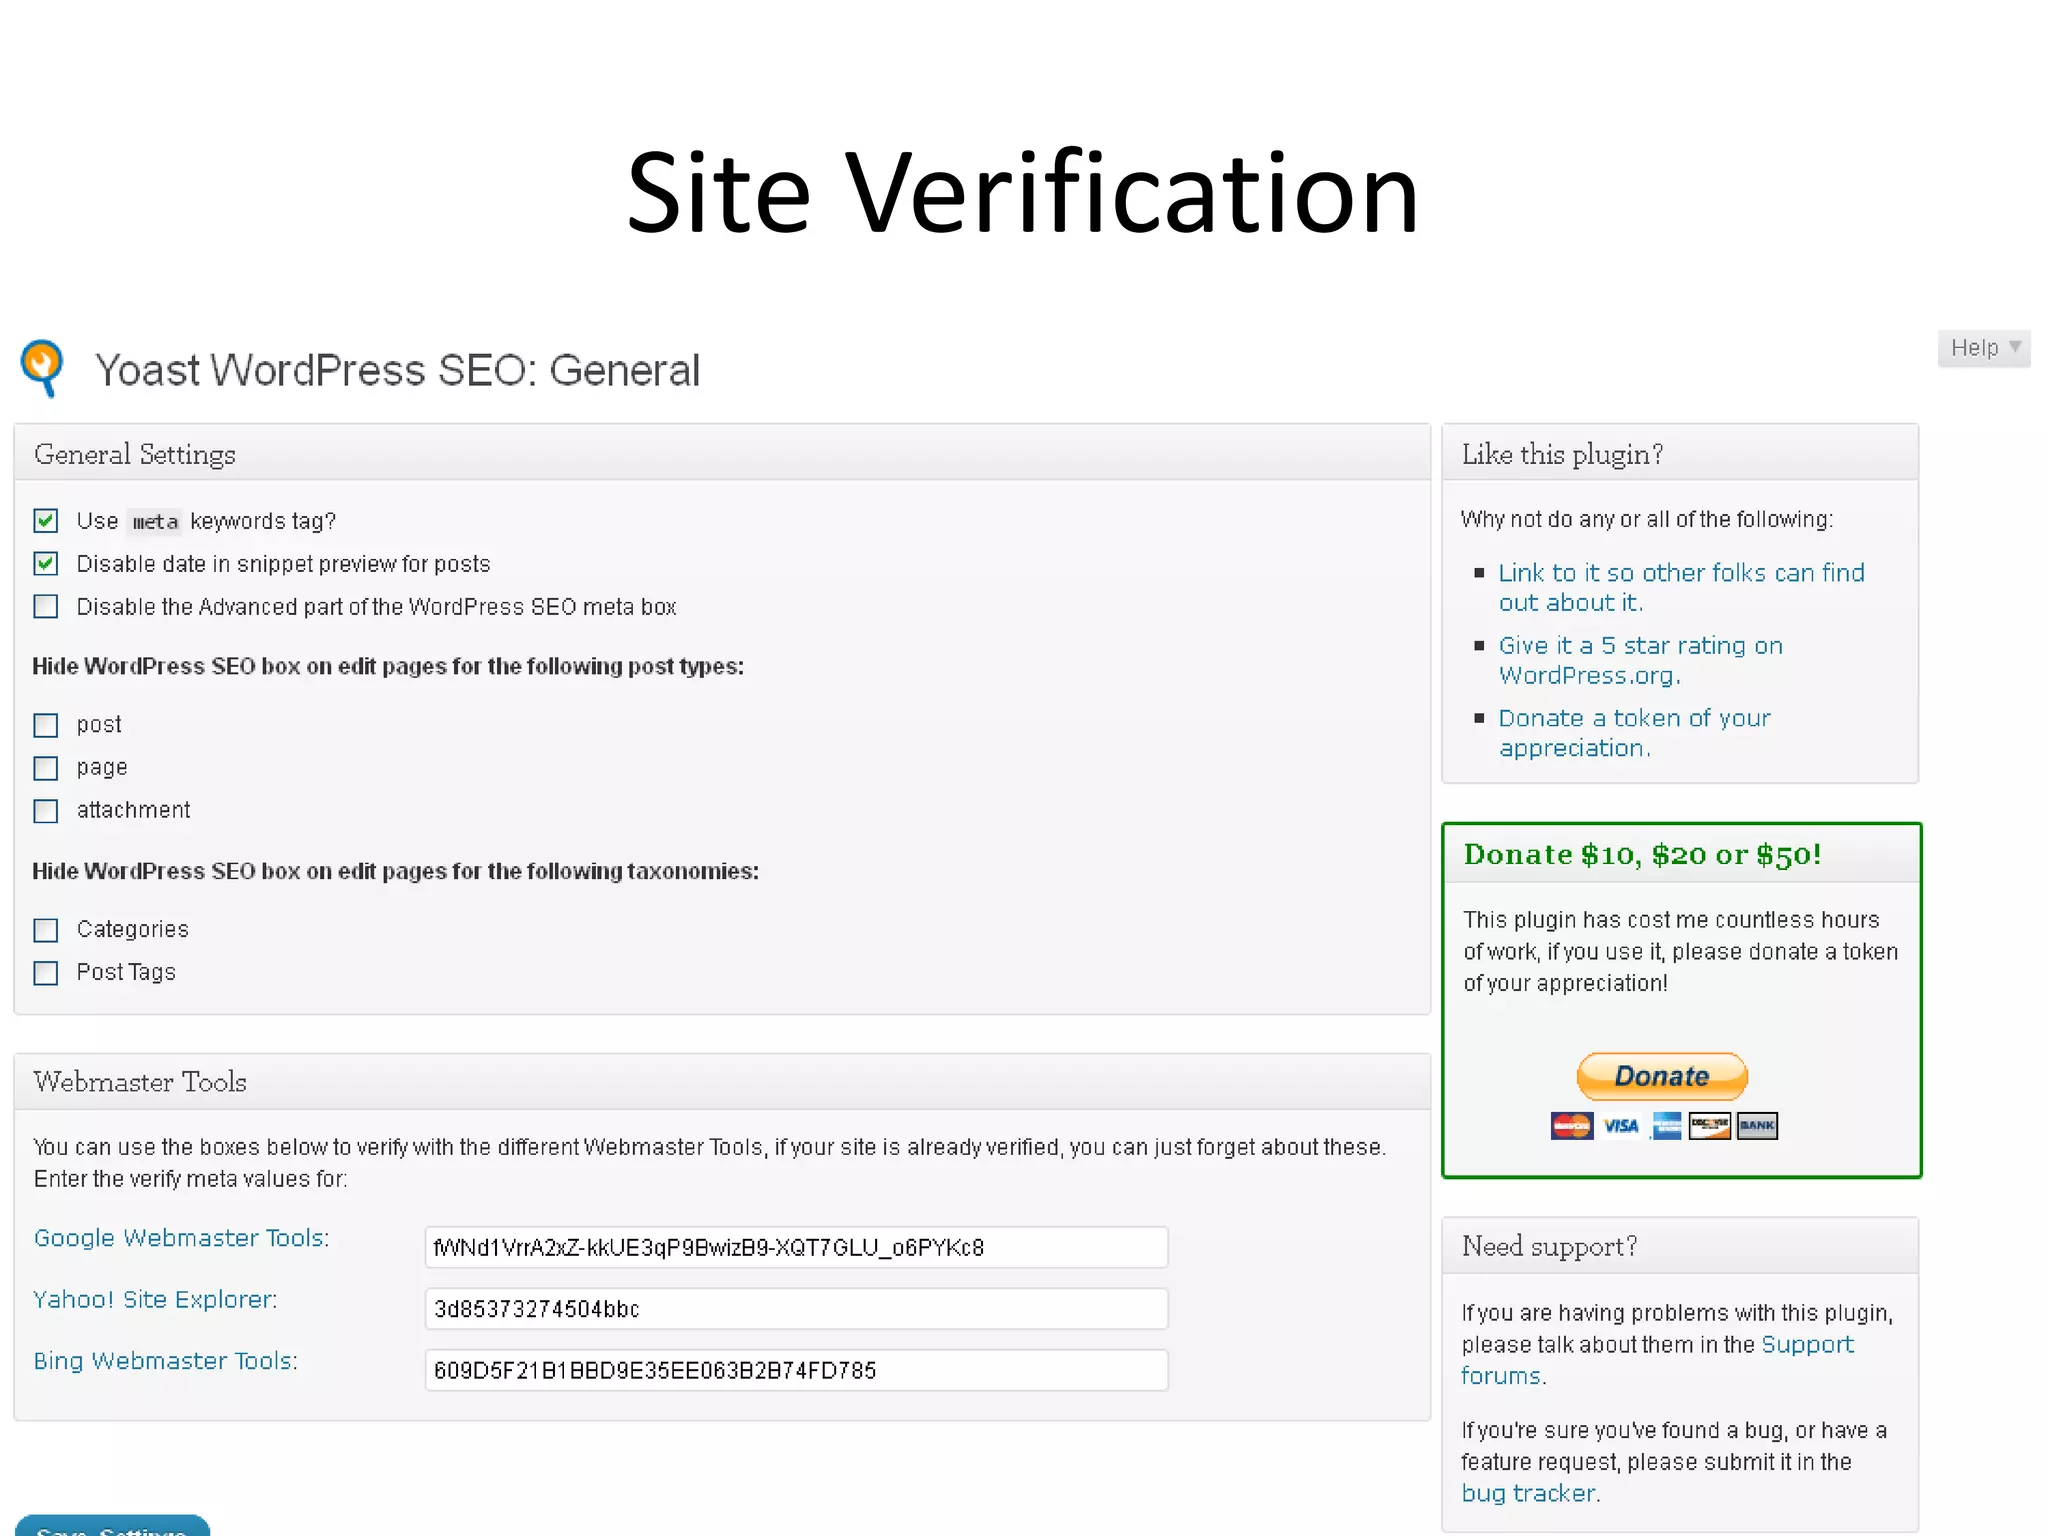2048x1536 pixels.
Task: Check the page type checkbox
Action: tap(46, 768)
